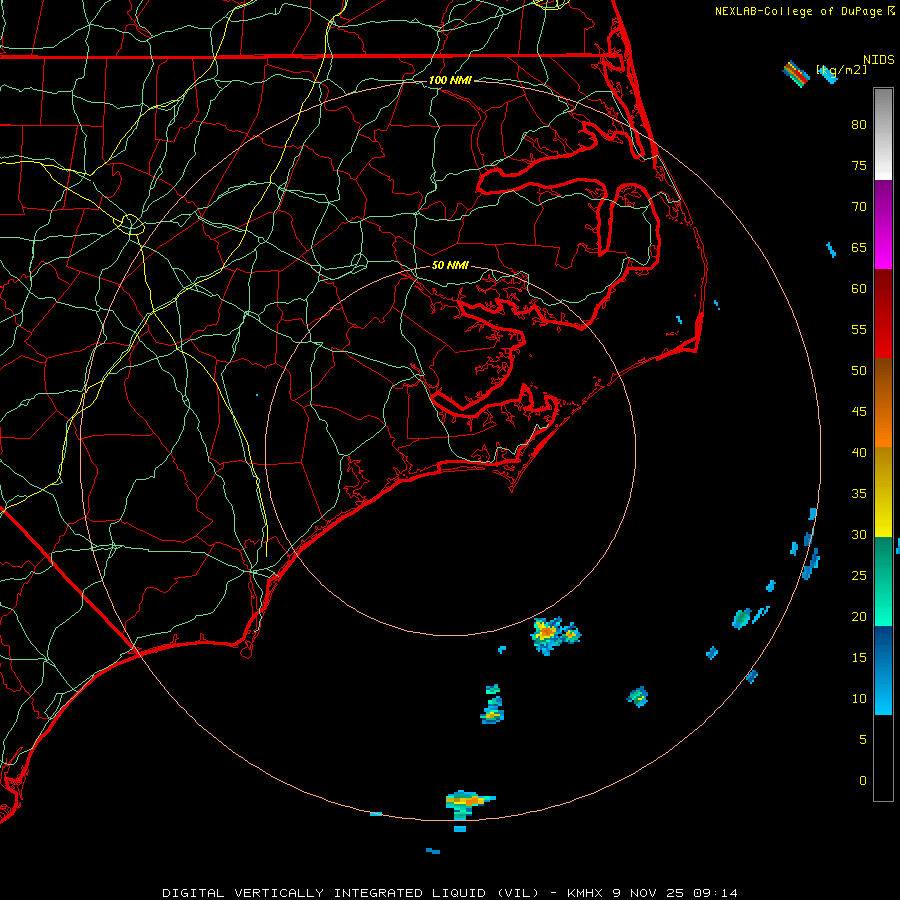Screen dimensions: 900x900
Task: Click the NEXLAB-College of DuPage label
Action: click(798, 11)
